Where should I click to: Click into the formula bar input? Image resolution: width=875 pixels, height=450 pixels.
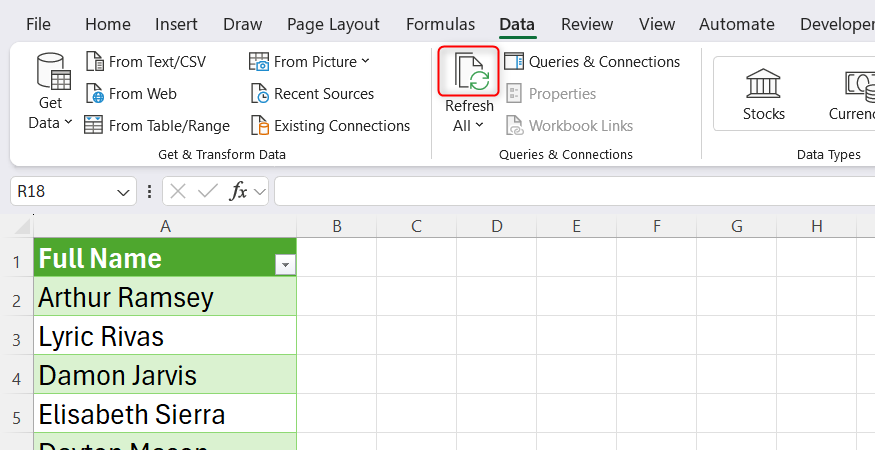click(x=574, y=192)
